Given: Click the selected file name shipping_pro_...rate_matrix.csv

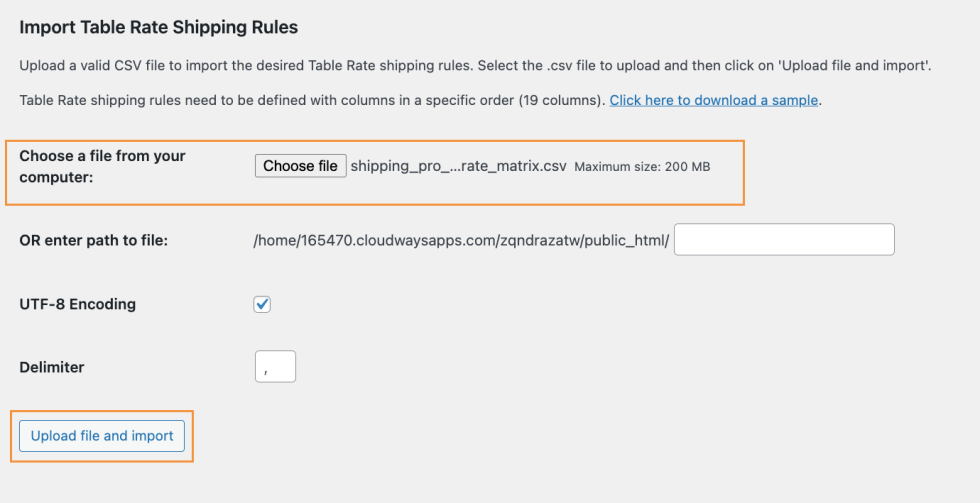Looking at the screenshot, I should [x=458, y=166].
